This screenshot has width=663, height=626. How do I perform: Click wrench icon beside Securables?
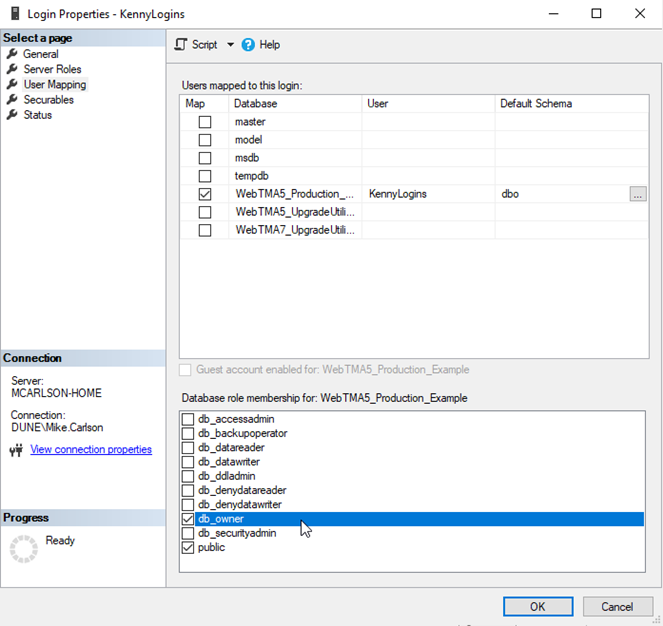(12, 100)
